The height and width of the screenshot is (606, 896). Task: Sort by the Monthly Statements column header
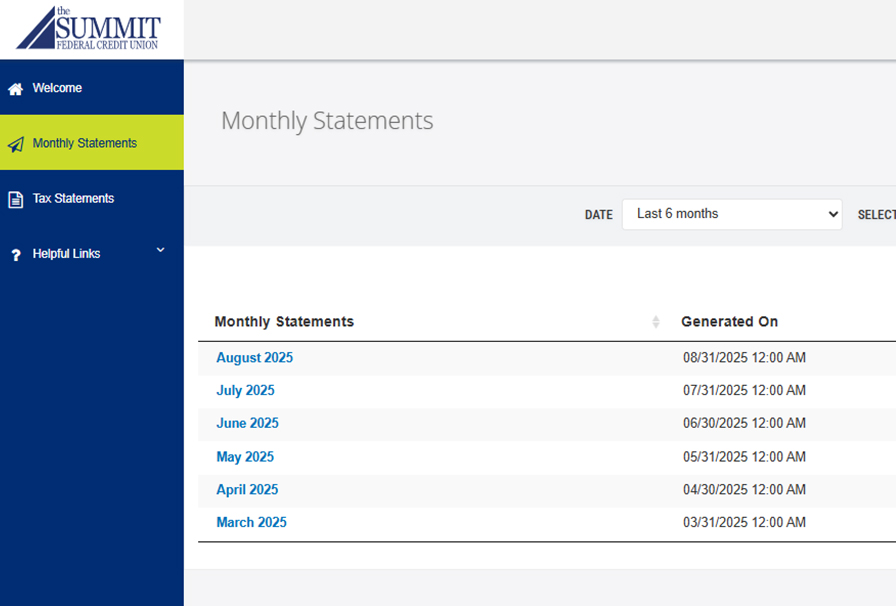[x=284, y=322]
